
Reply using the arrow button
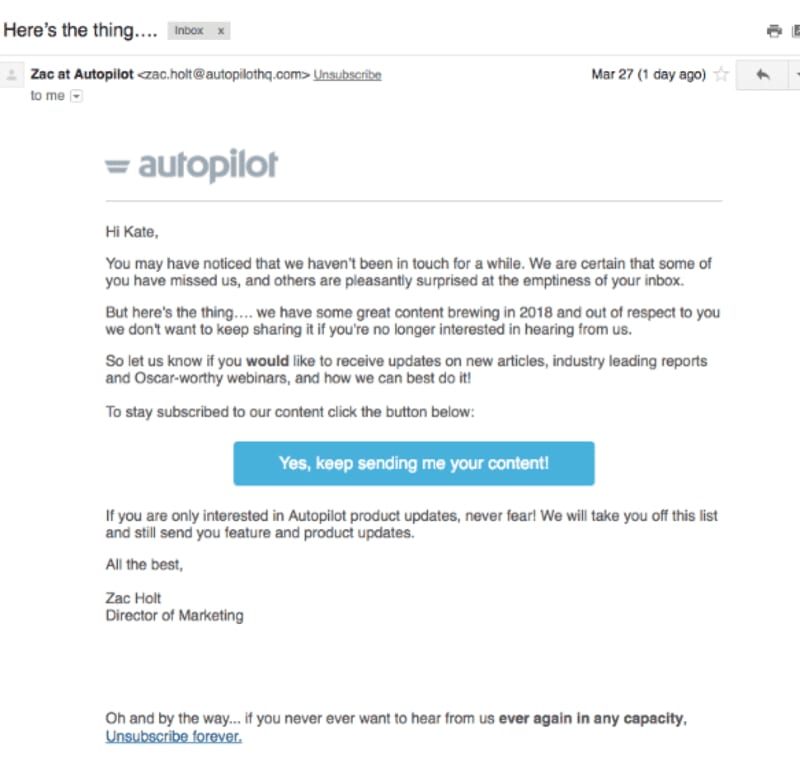[x=762, y=75]
